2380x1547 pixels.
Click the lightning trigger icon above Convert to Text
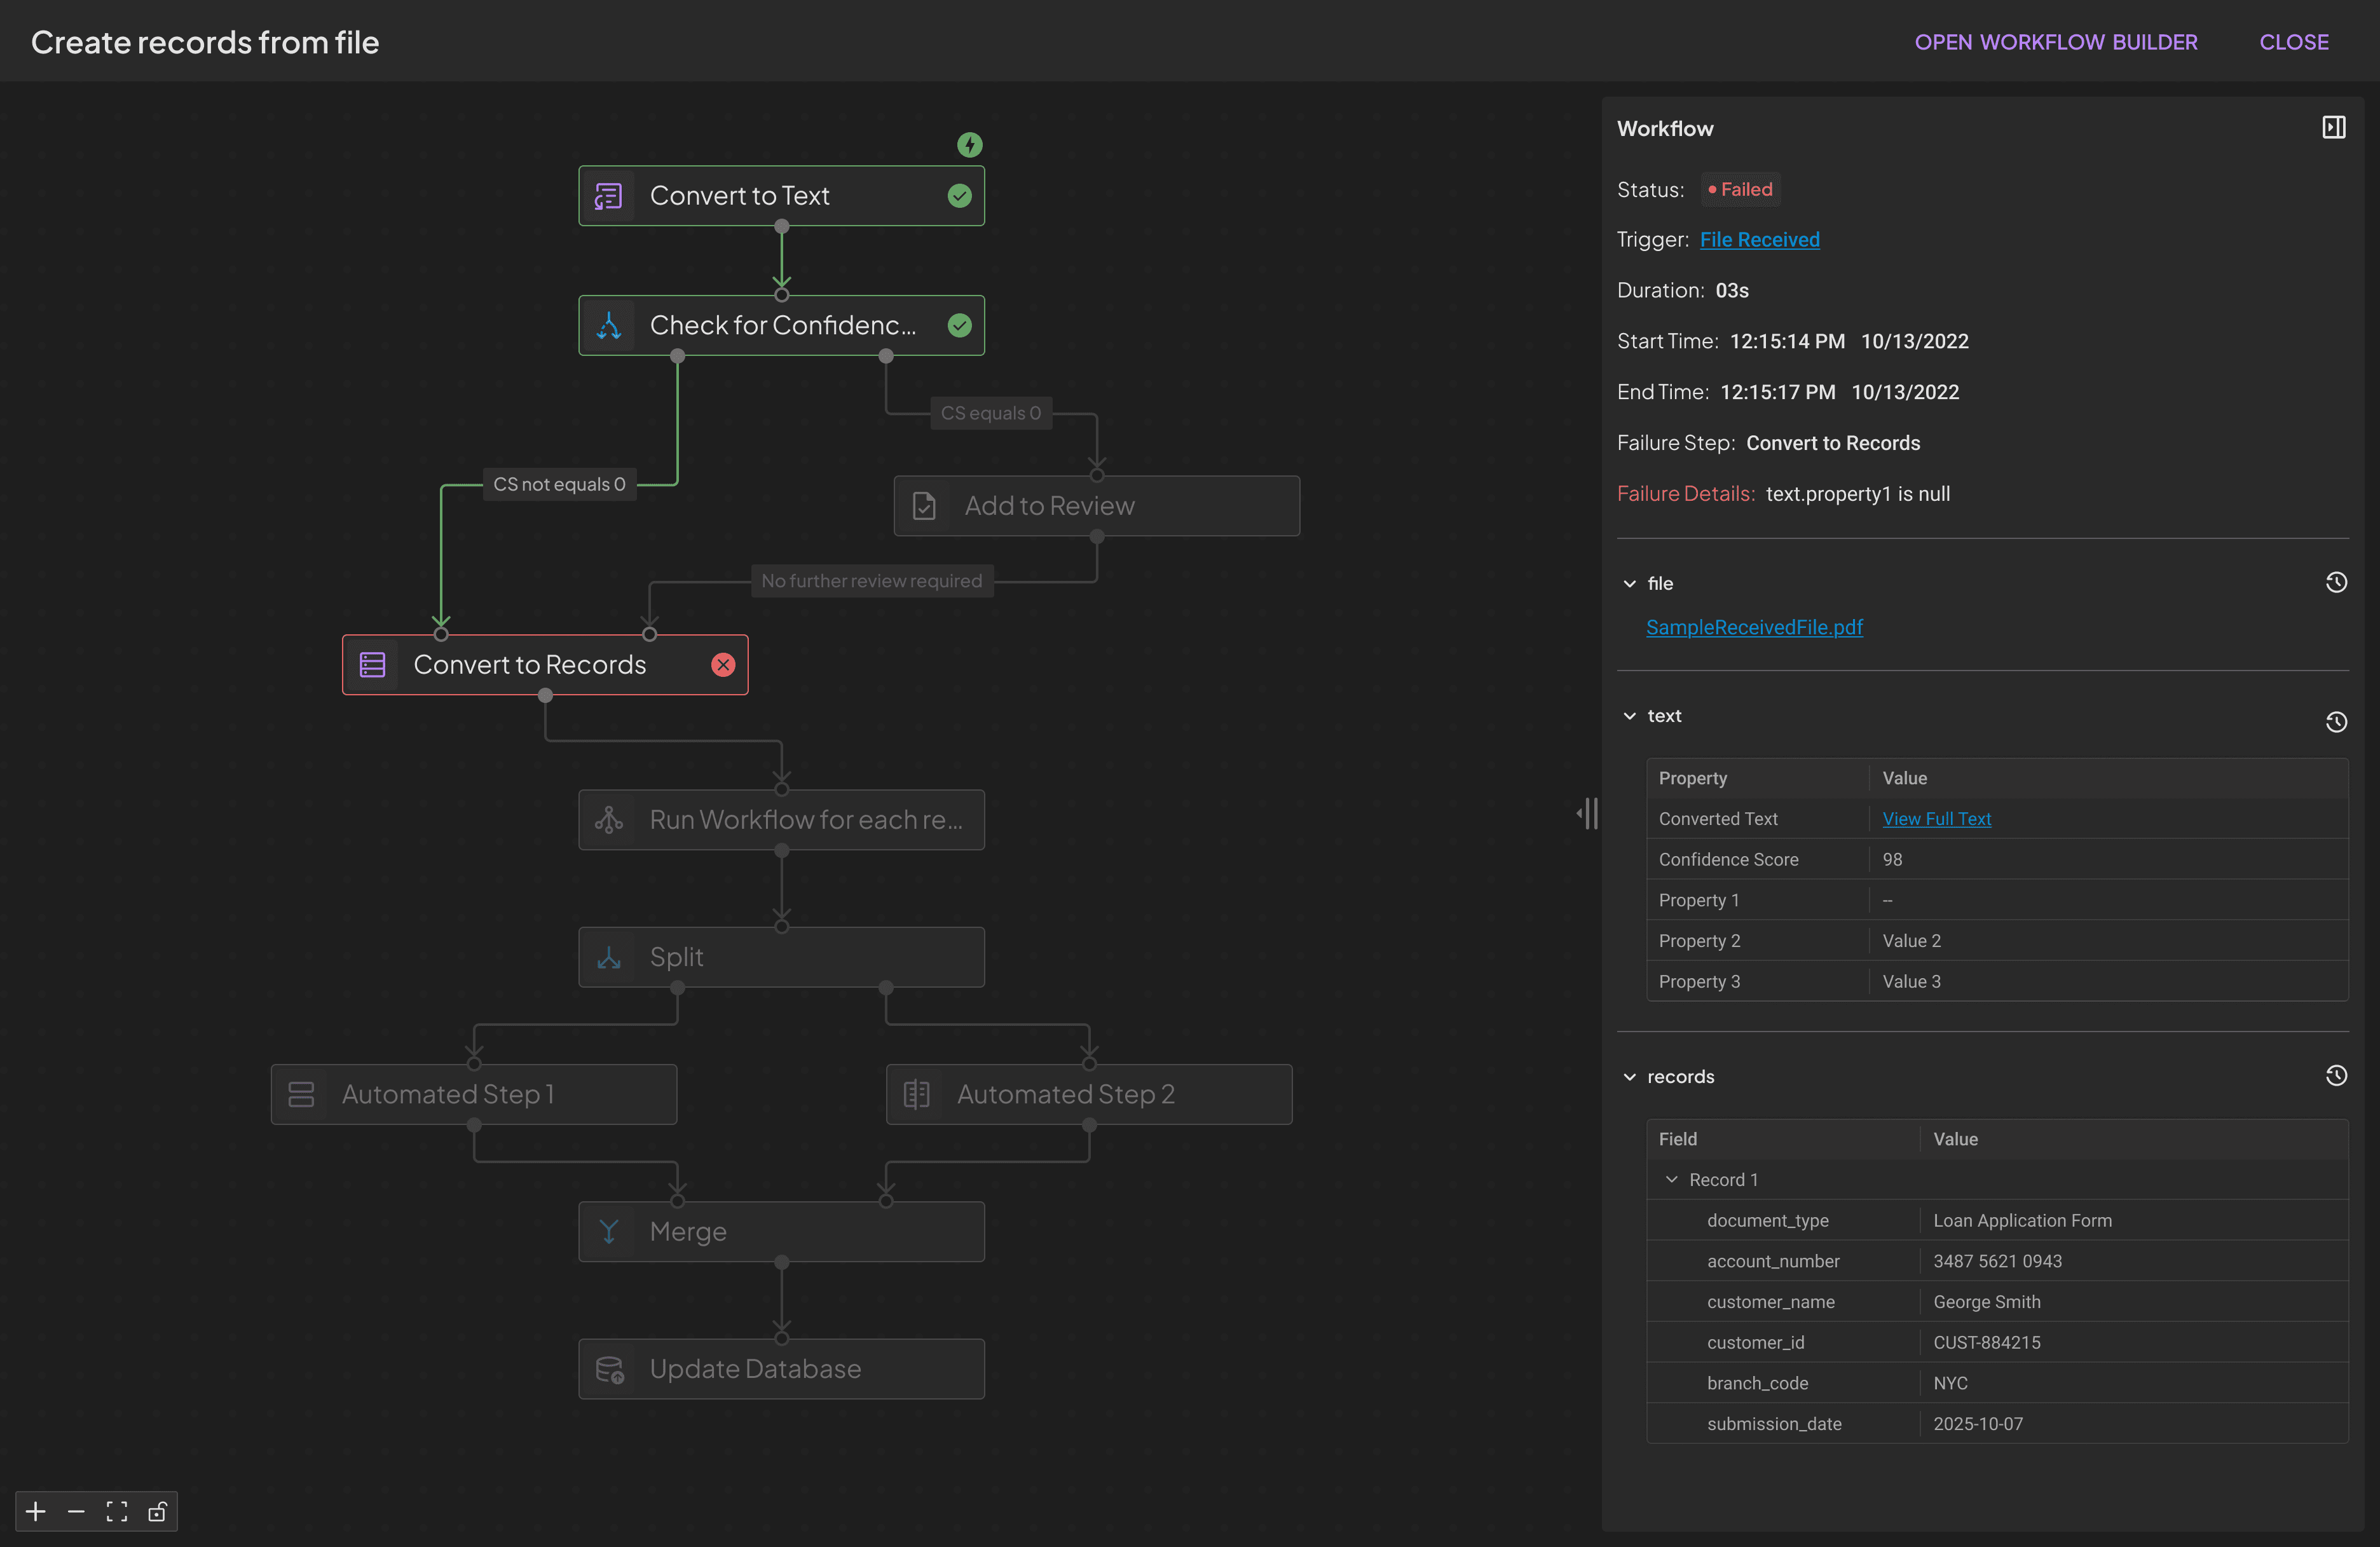click(969, 144)
